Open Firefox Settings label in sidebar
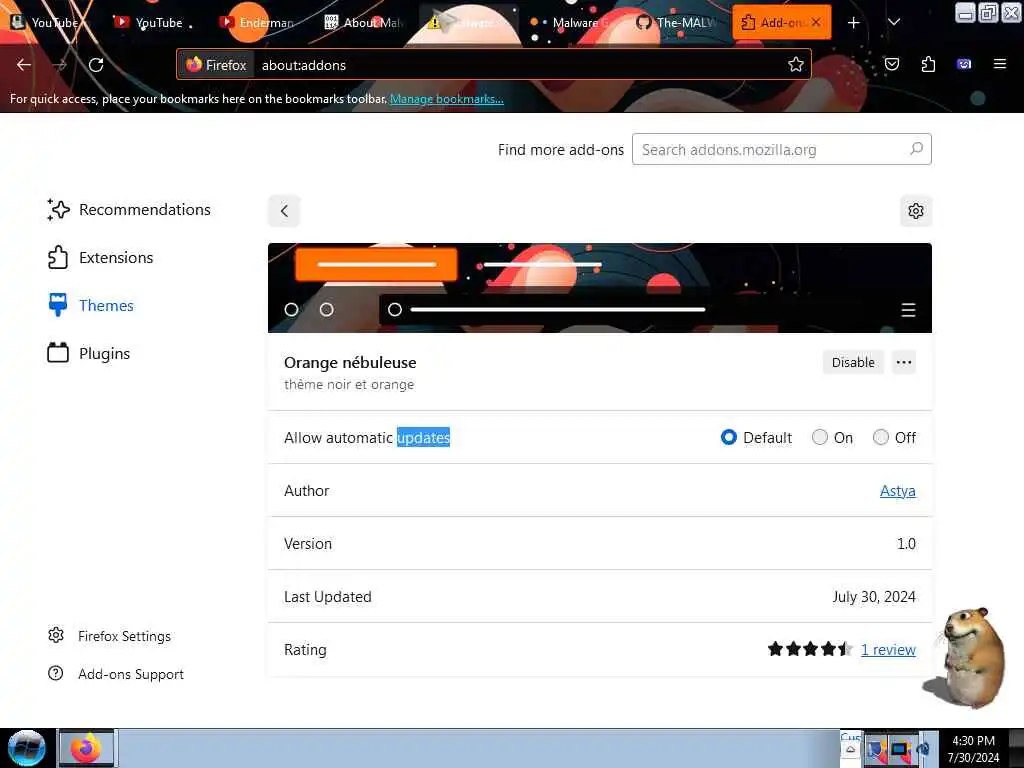Viewport: 1024px width, 768px height. click(x=124, y=636)
